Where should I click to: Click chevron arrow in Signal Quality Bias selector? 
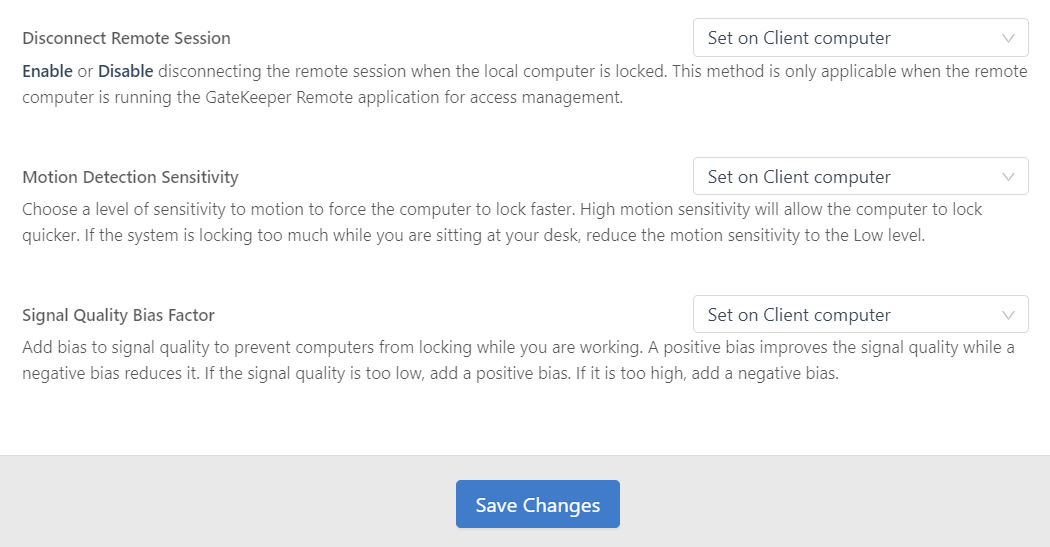(1008, 315)
